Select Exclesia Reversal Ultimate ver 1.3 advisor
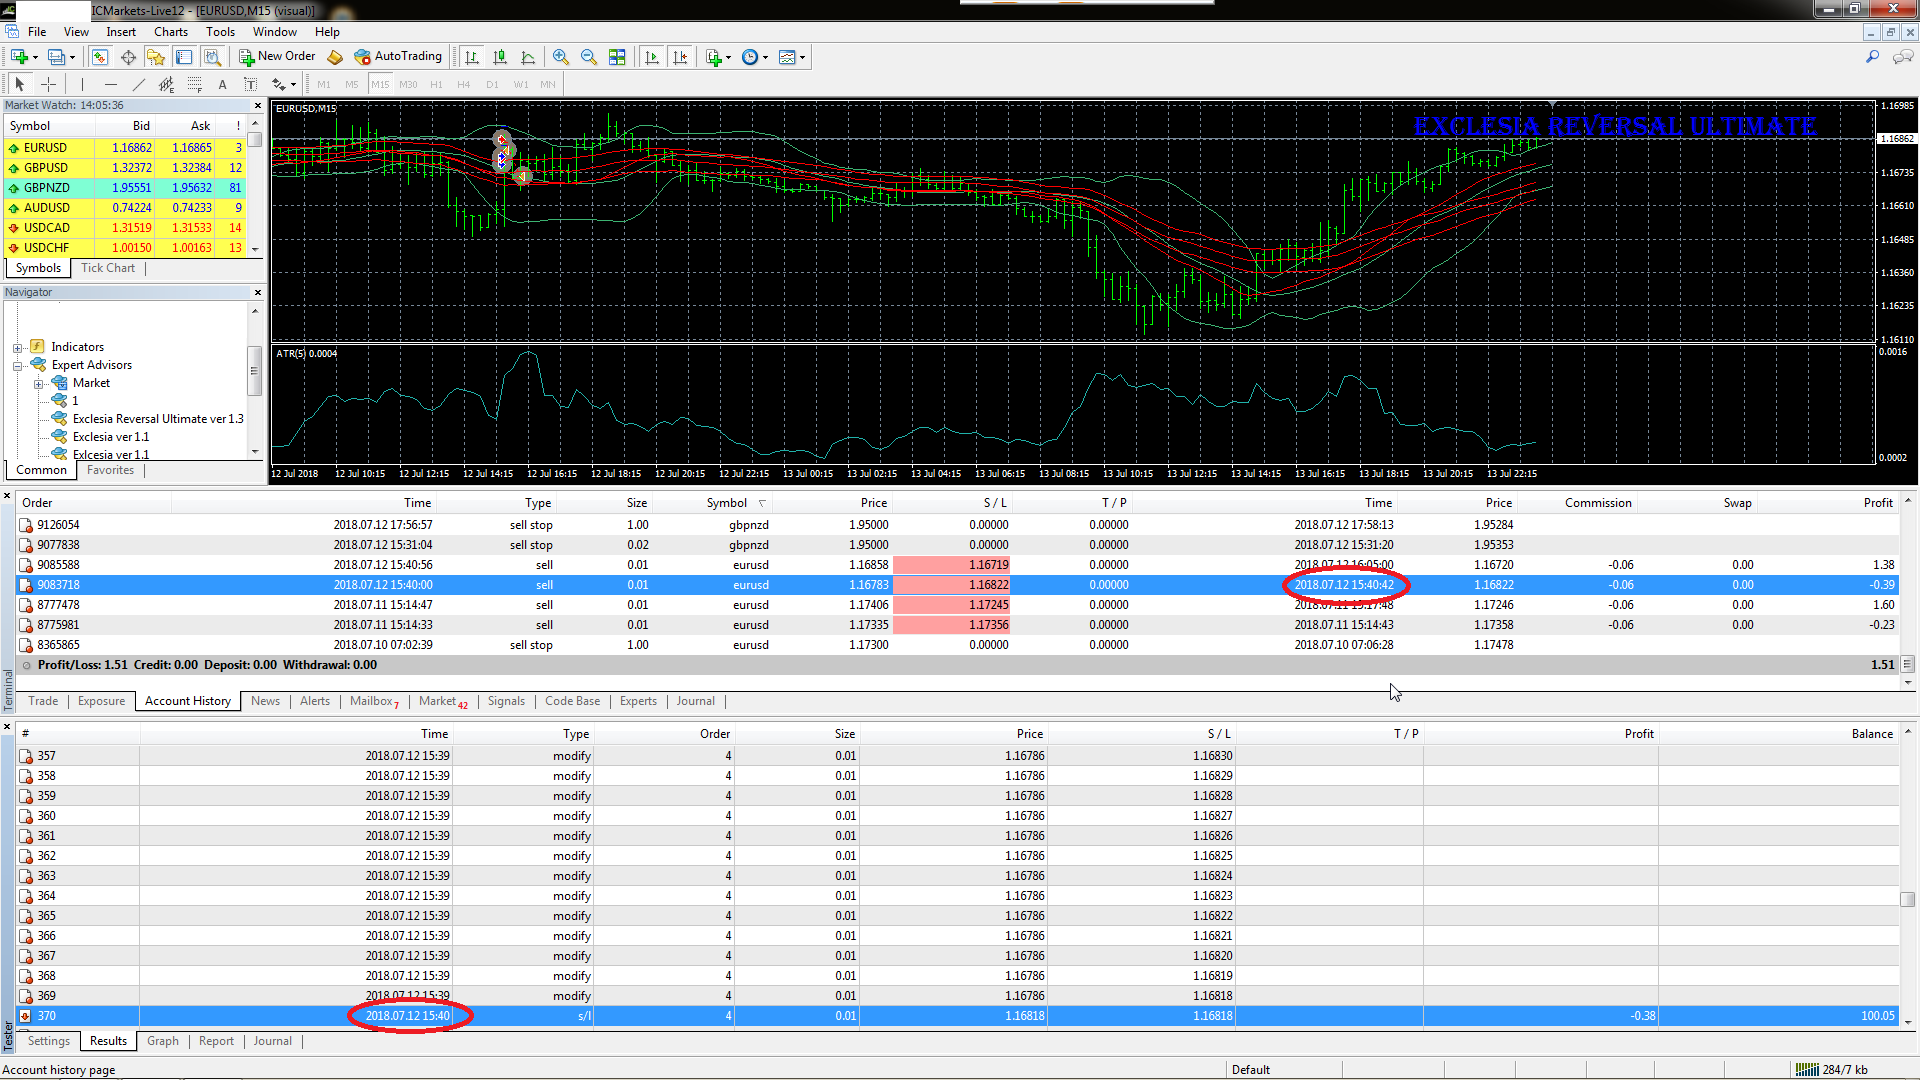This screenshot has width=1920, height=1080. tap(157, 419)
